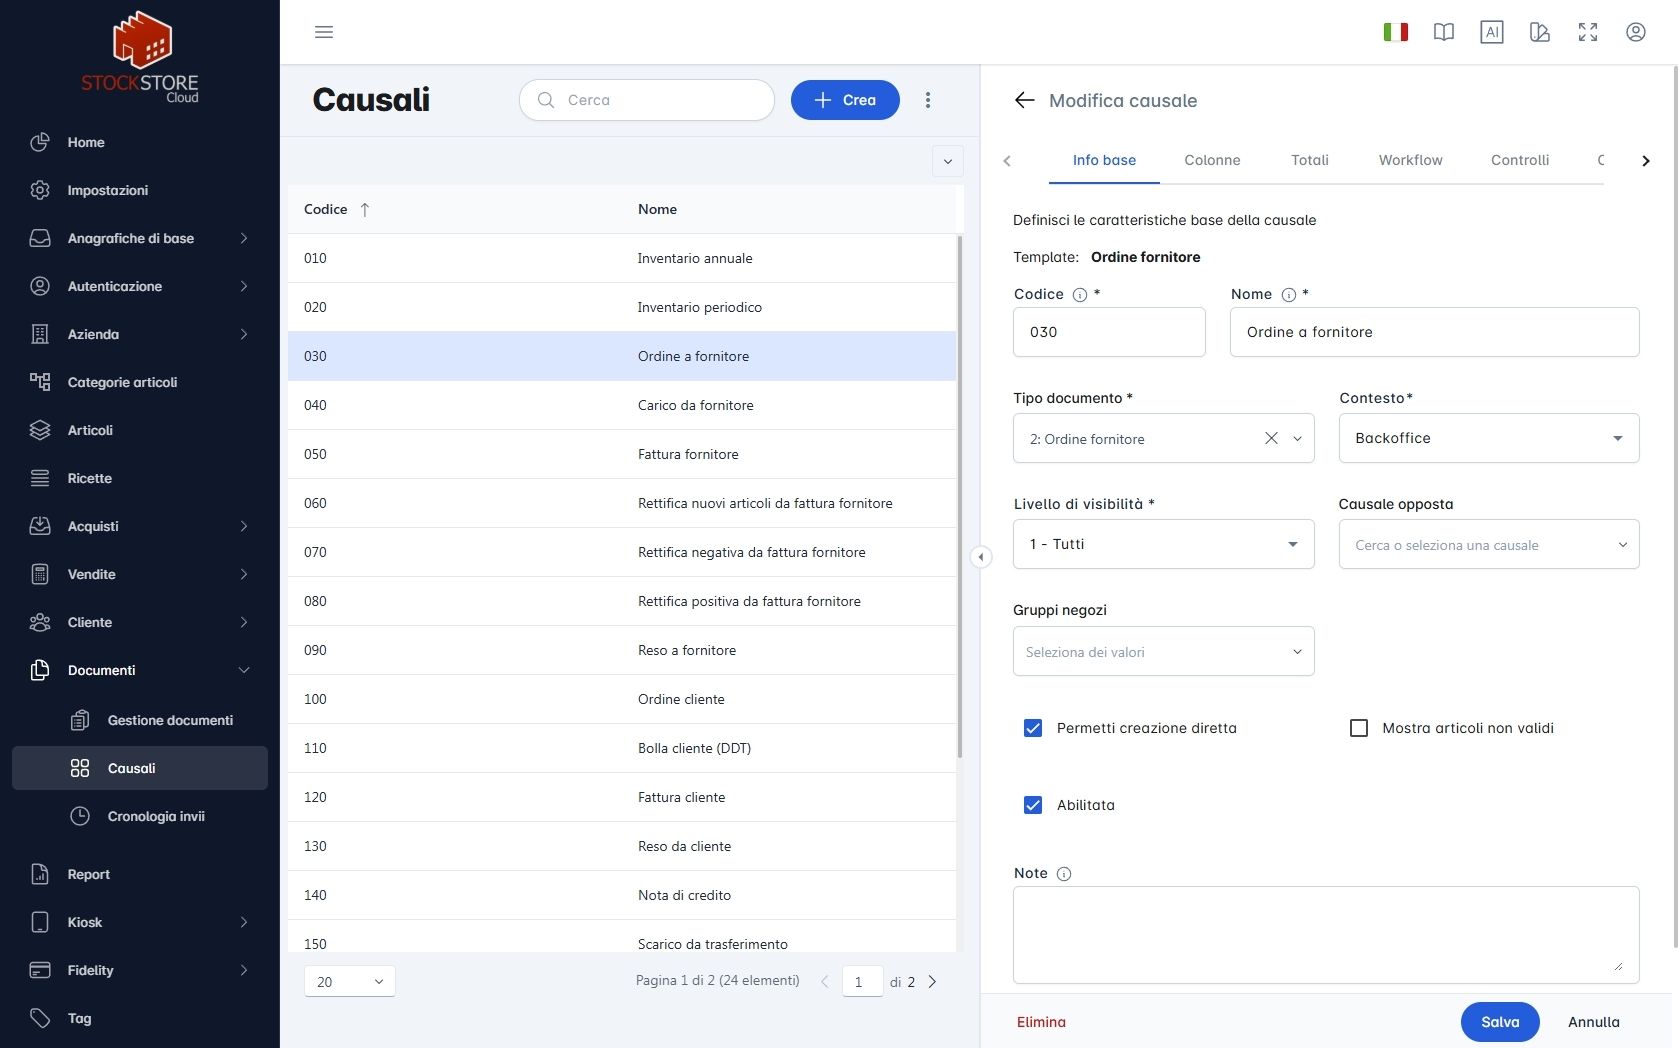This screenshot has width=1678, height=1048.
Task: Open the user profile icon
Action: pos(1636,32)
